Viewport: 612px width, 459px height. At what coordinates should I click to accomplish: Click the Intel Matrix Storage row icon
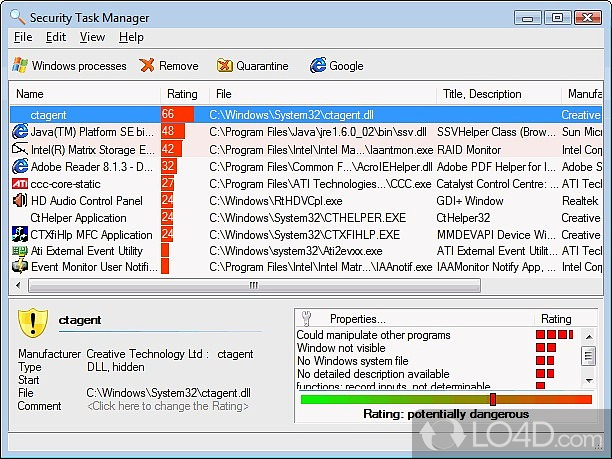(20, 149)
